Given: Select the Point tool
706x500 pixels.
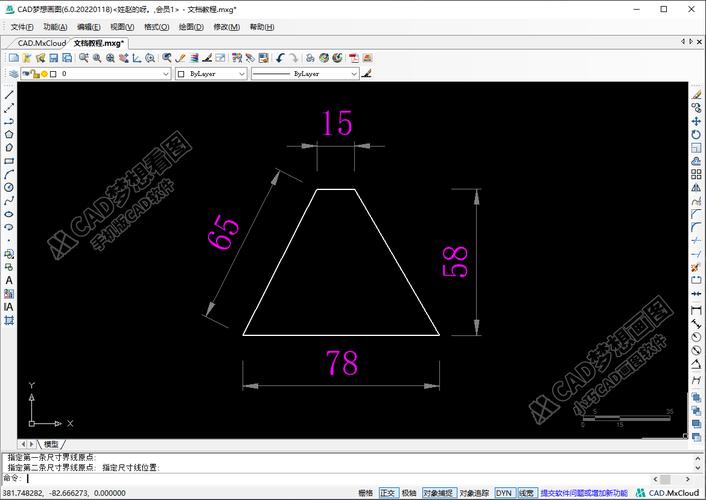Looking at the screenshot, I should 9,241.
